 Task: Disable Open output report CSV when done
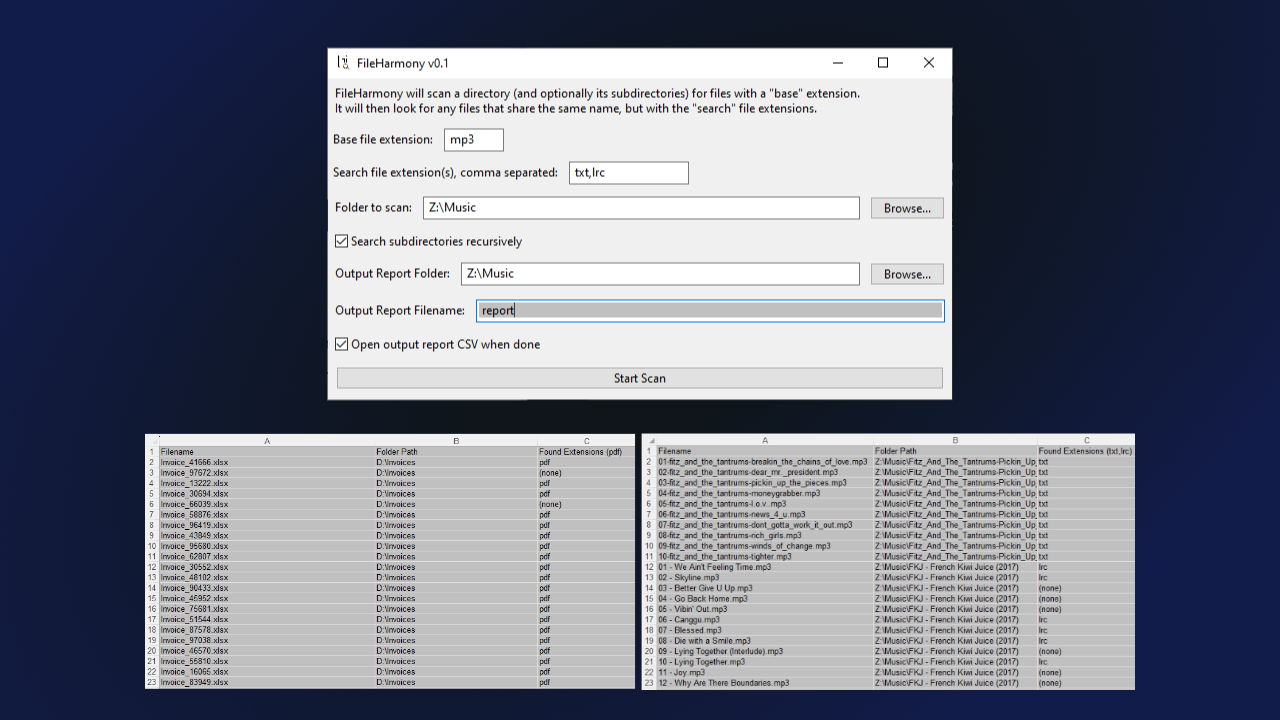tap(341, 344)
